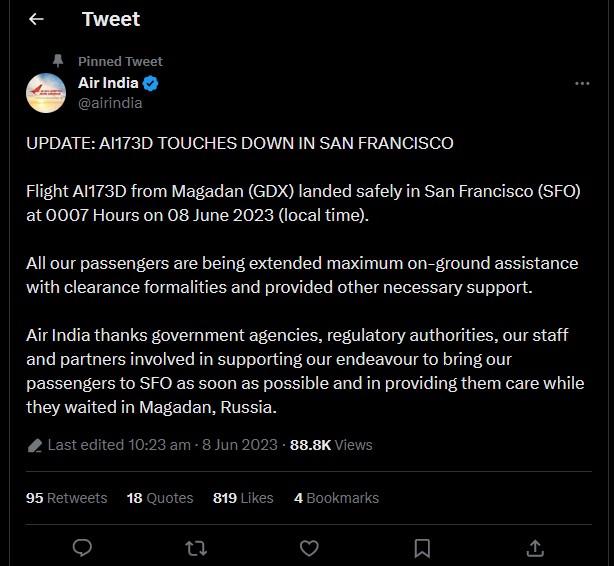614x566 pixels.
Task: Click the retweet arrows icon
Action: (x=196, y=548)
